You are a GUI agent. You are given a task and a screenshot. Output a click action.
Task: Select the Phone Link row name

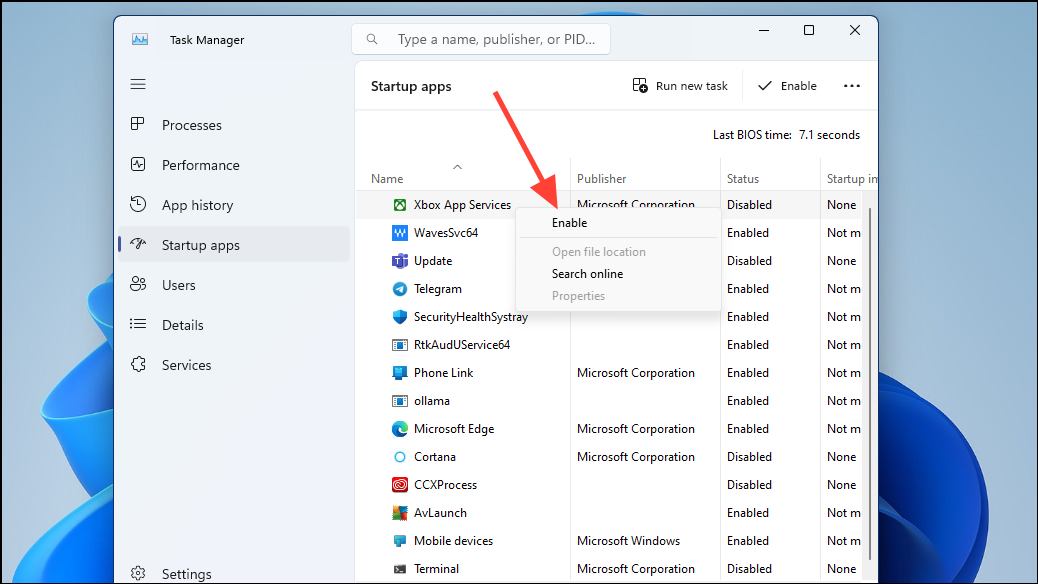click(444, 373)
